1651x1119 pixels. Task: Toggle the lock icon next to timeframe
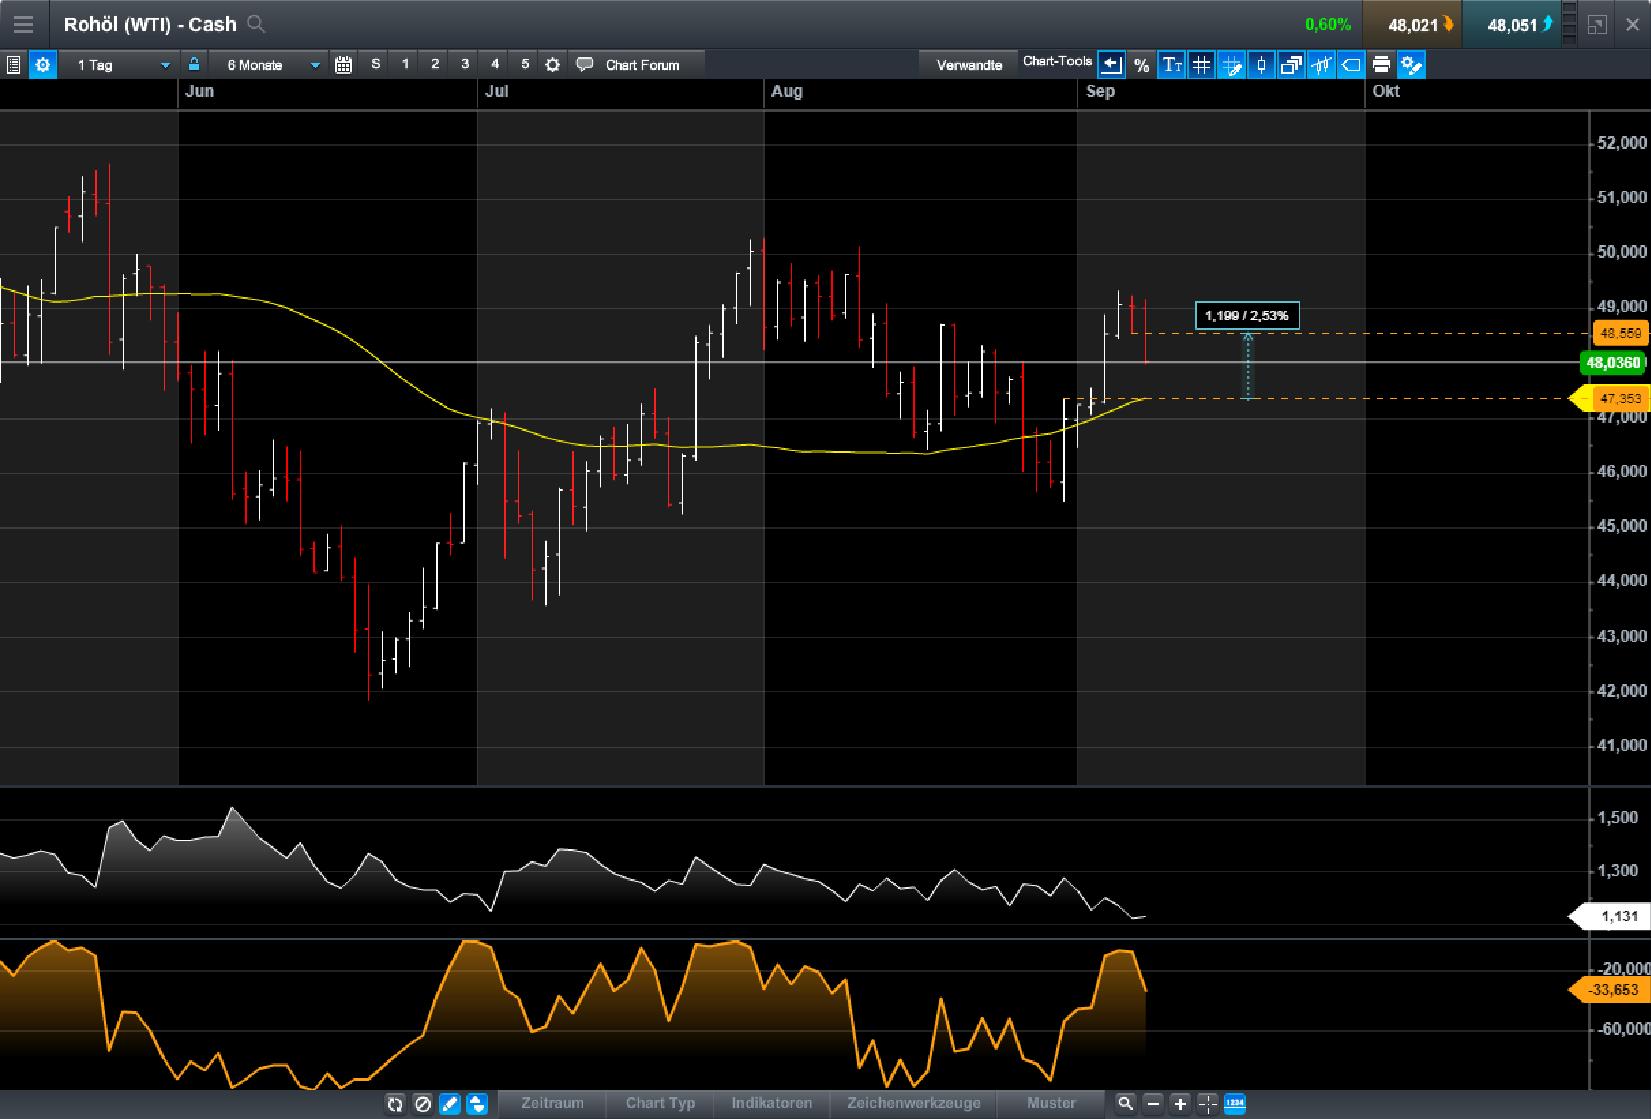tap(194, 64)
